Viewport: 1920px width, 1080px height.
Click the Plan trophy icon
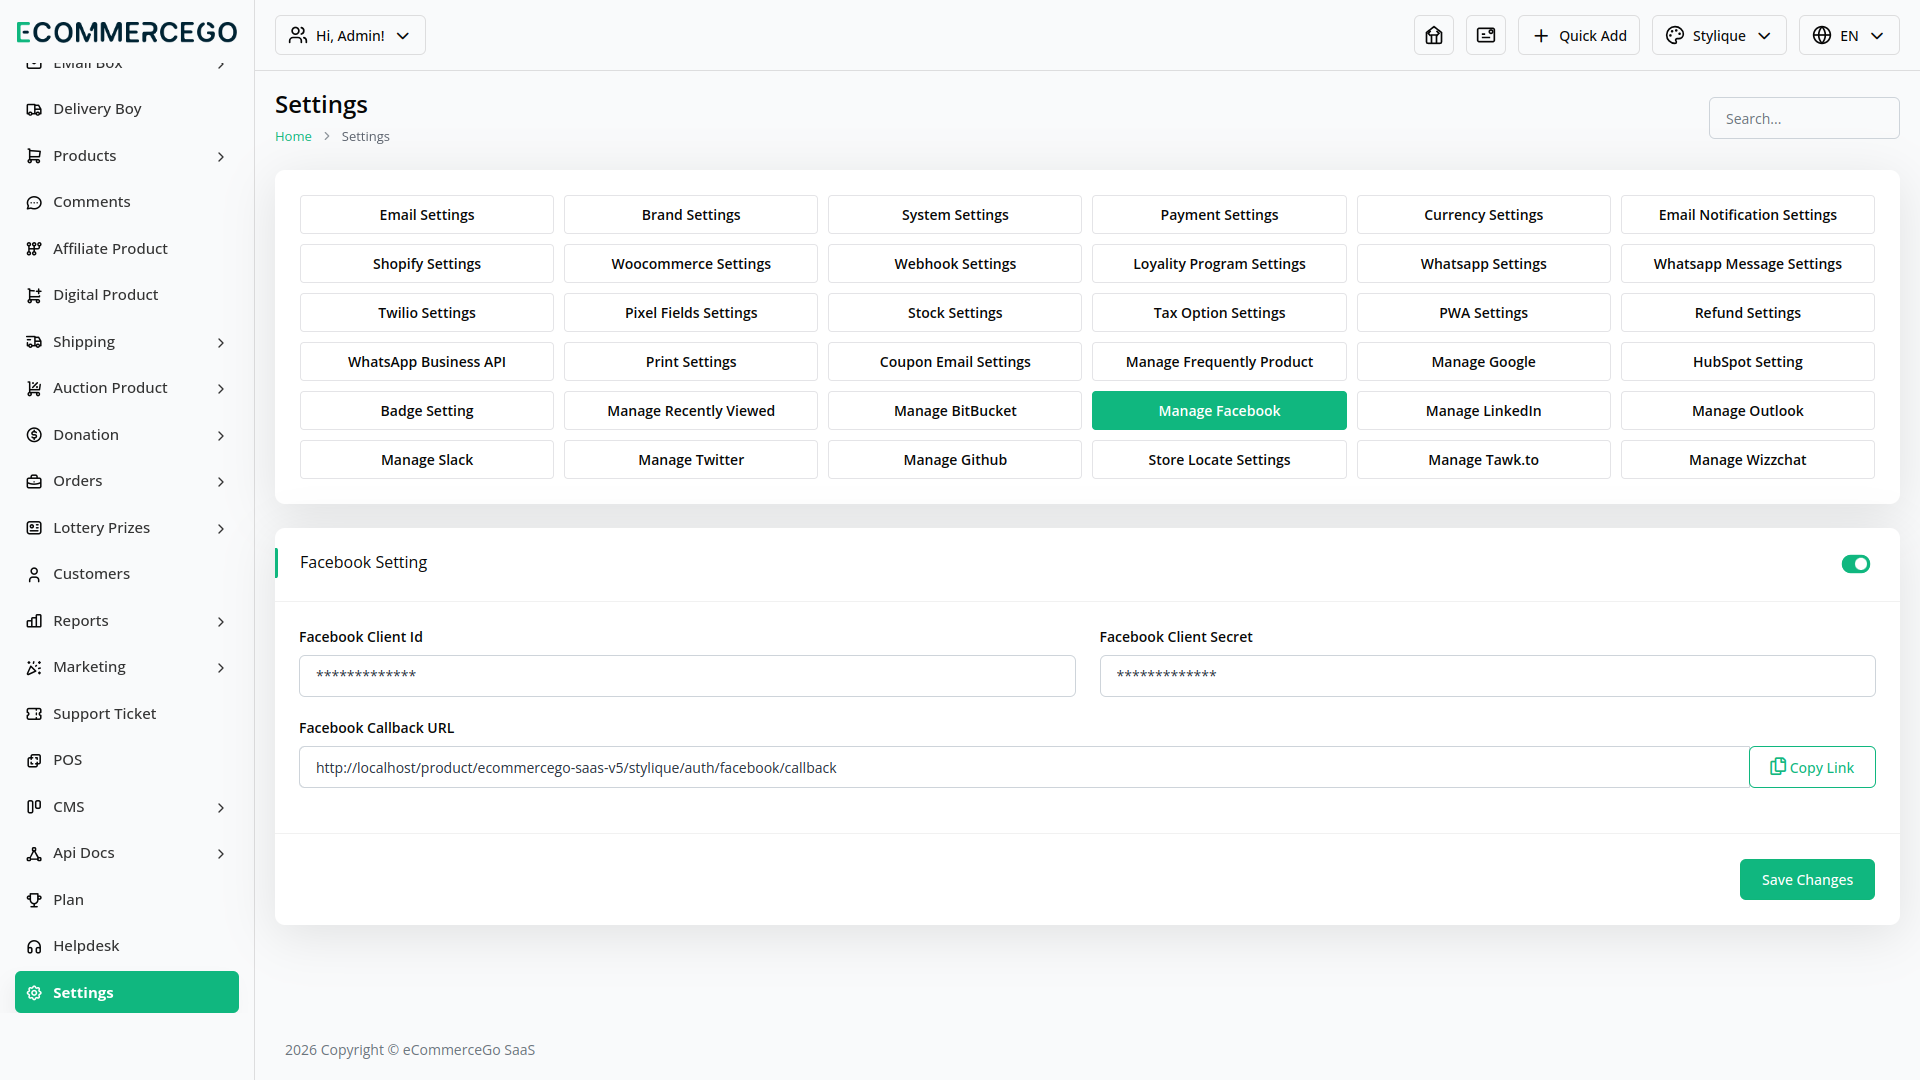34,900
